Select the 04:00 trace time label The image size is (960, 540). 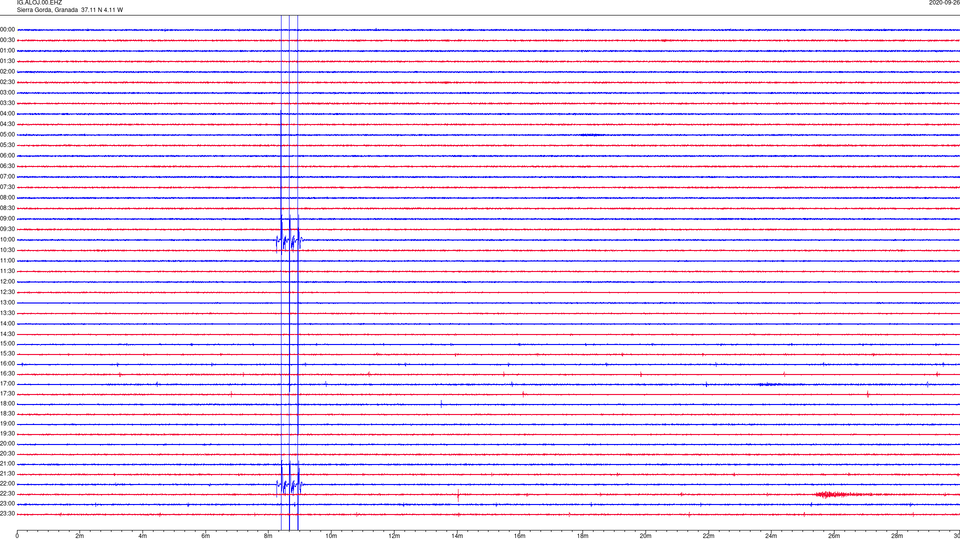8,113
